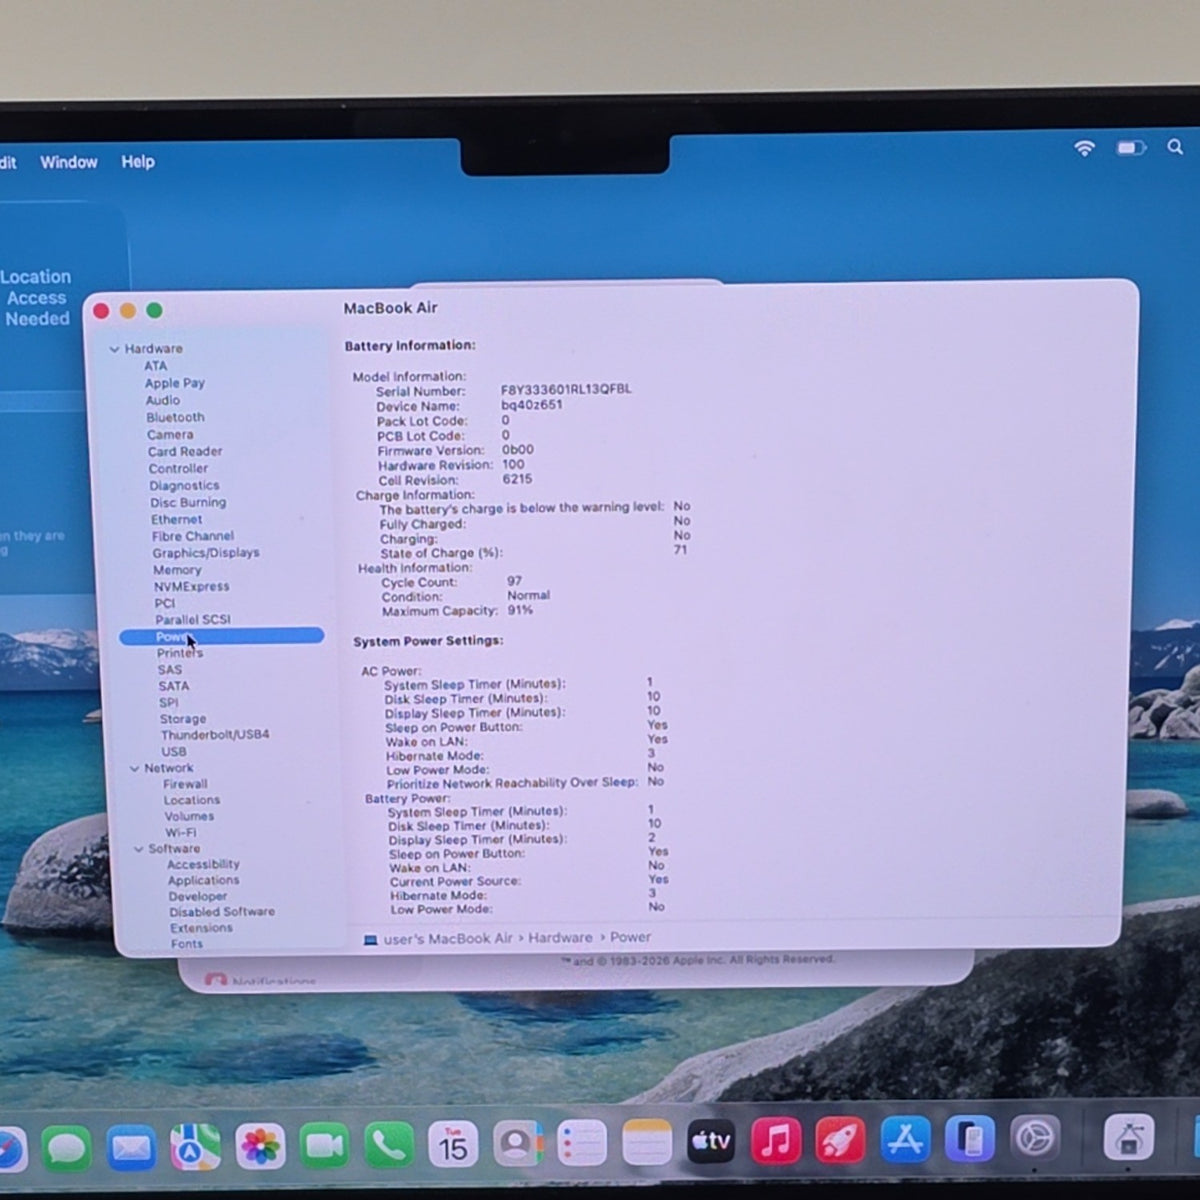Open the App Store from dock
The height and width of the screenshot is (1200, 1200).
point(905,1139)
